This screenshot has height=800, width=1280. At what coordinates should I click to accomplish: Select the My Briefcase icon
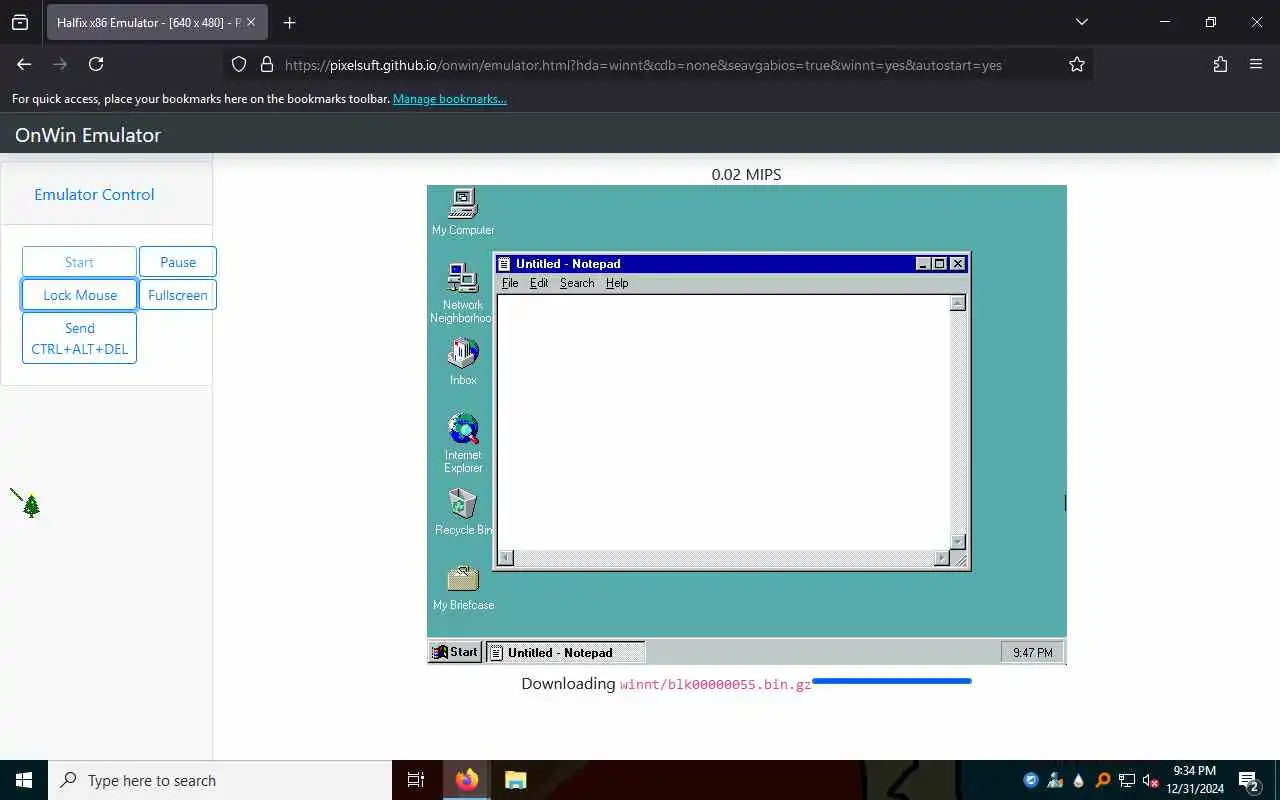tap(463, 587)
